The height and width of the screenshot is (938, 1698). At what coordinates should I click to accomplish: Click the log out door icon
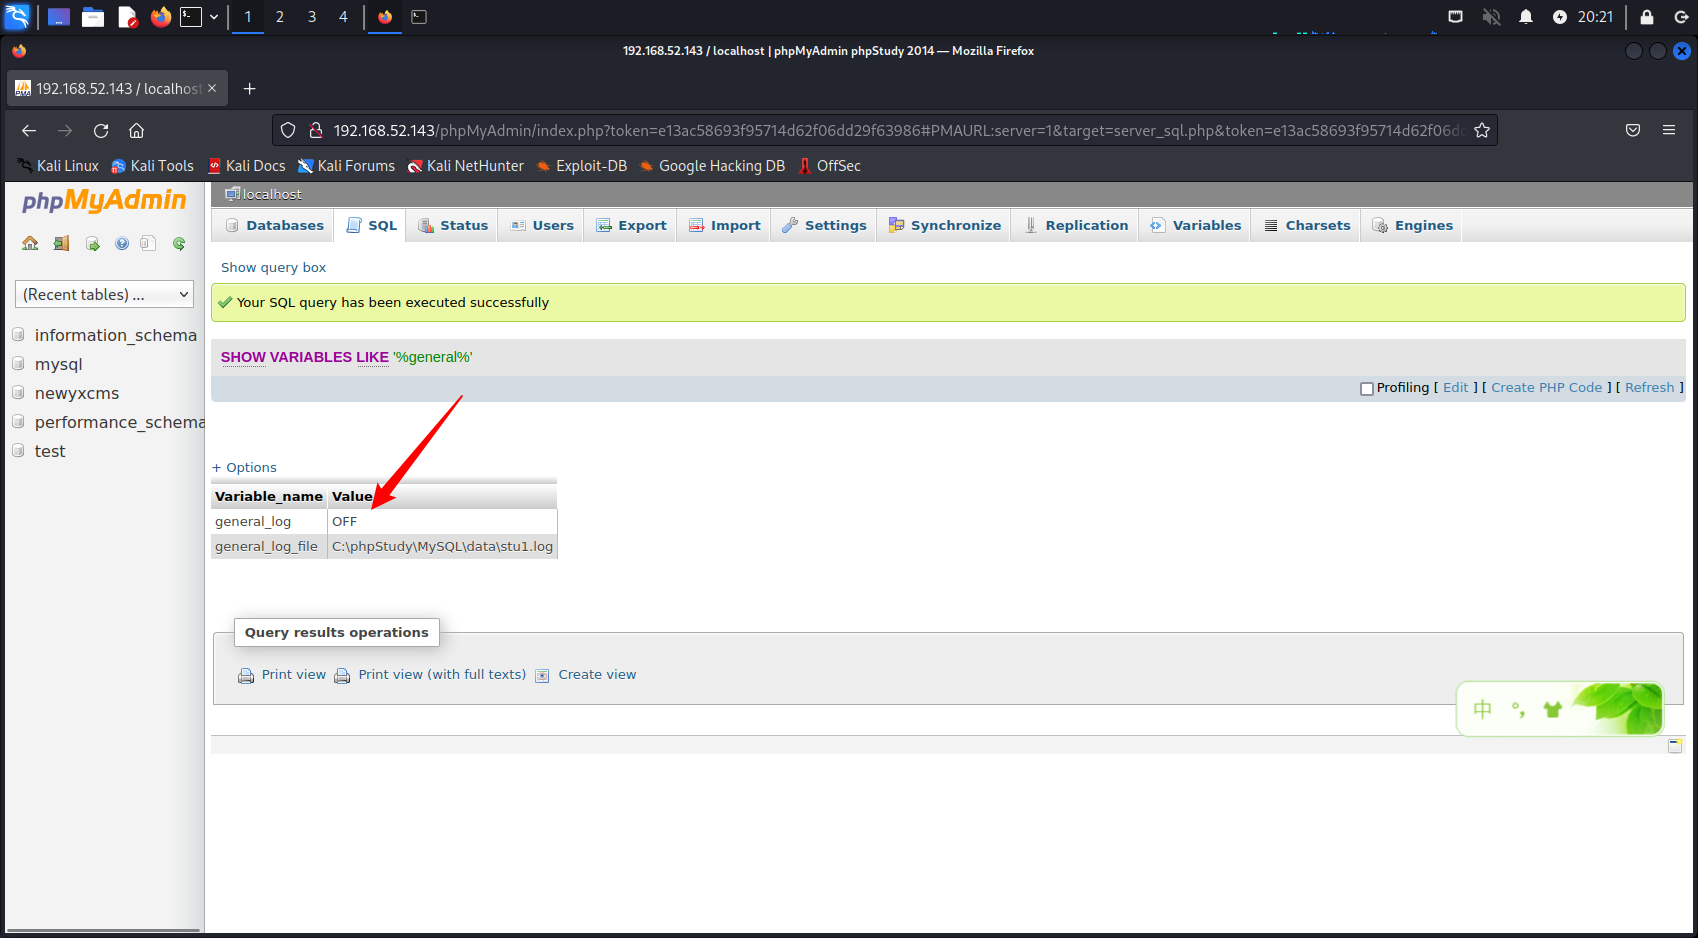click(x=61, y=243)
